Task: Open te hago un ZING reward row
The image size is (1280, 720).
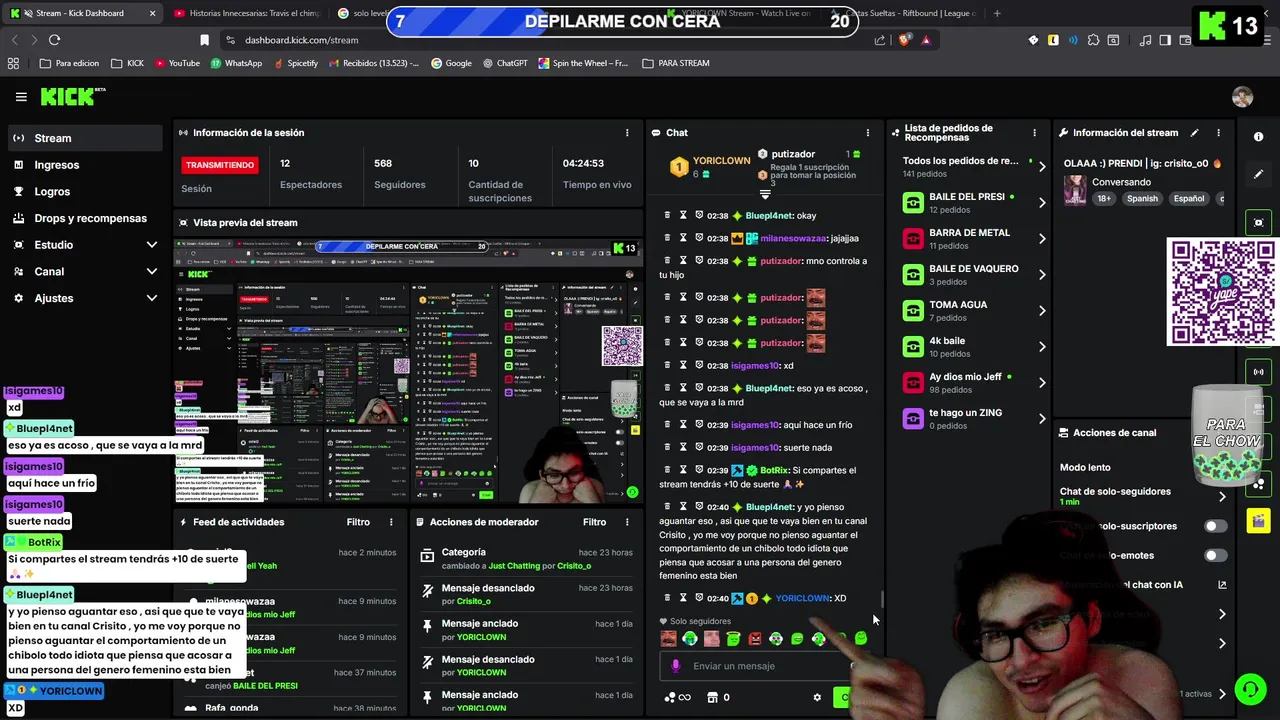Action: (975, 418)
